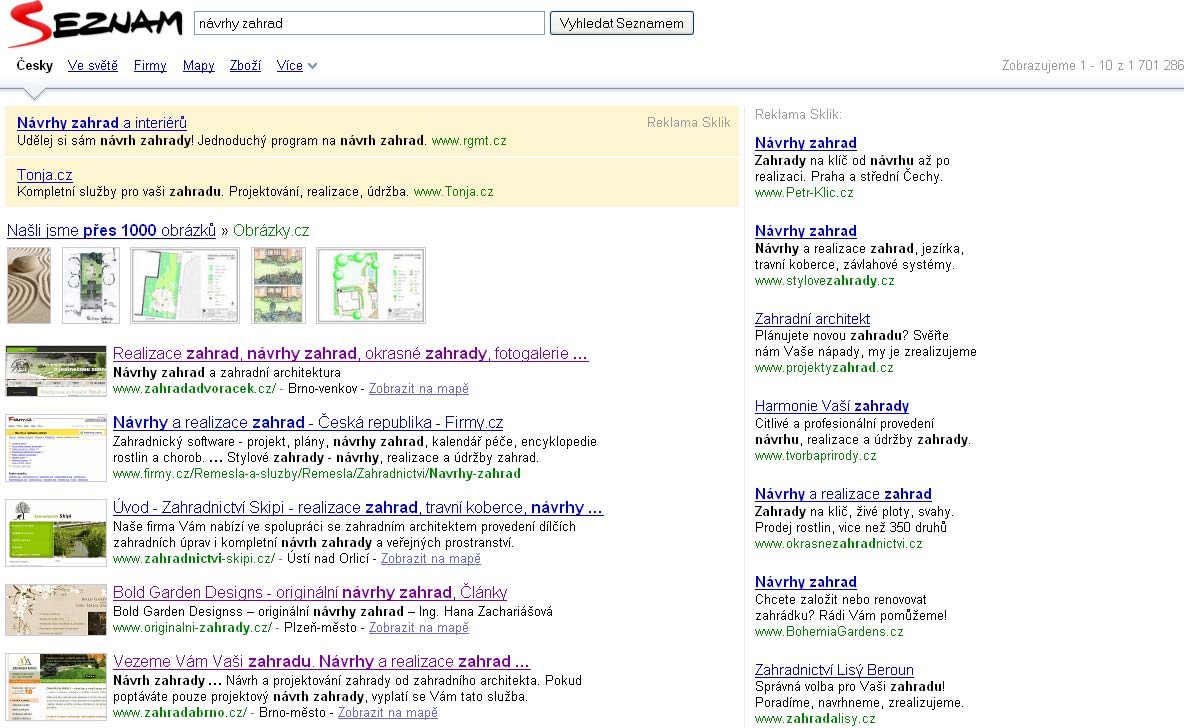The image size is (1184, 728).
Task: Open the zen sand stone image thumbnail
Action: click(x=29, y=285)
